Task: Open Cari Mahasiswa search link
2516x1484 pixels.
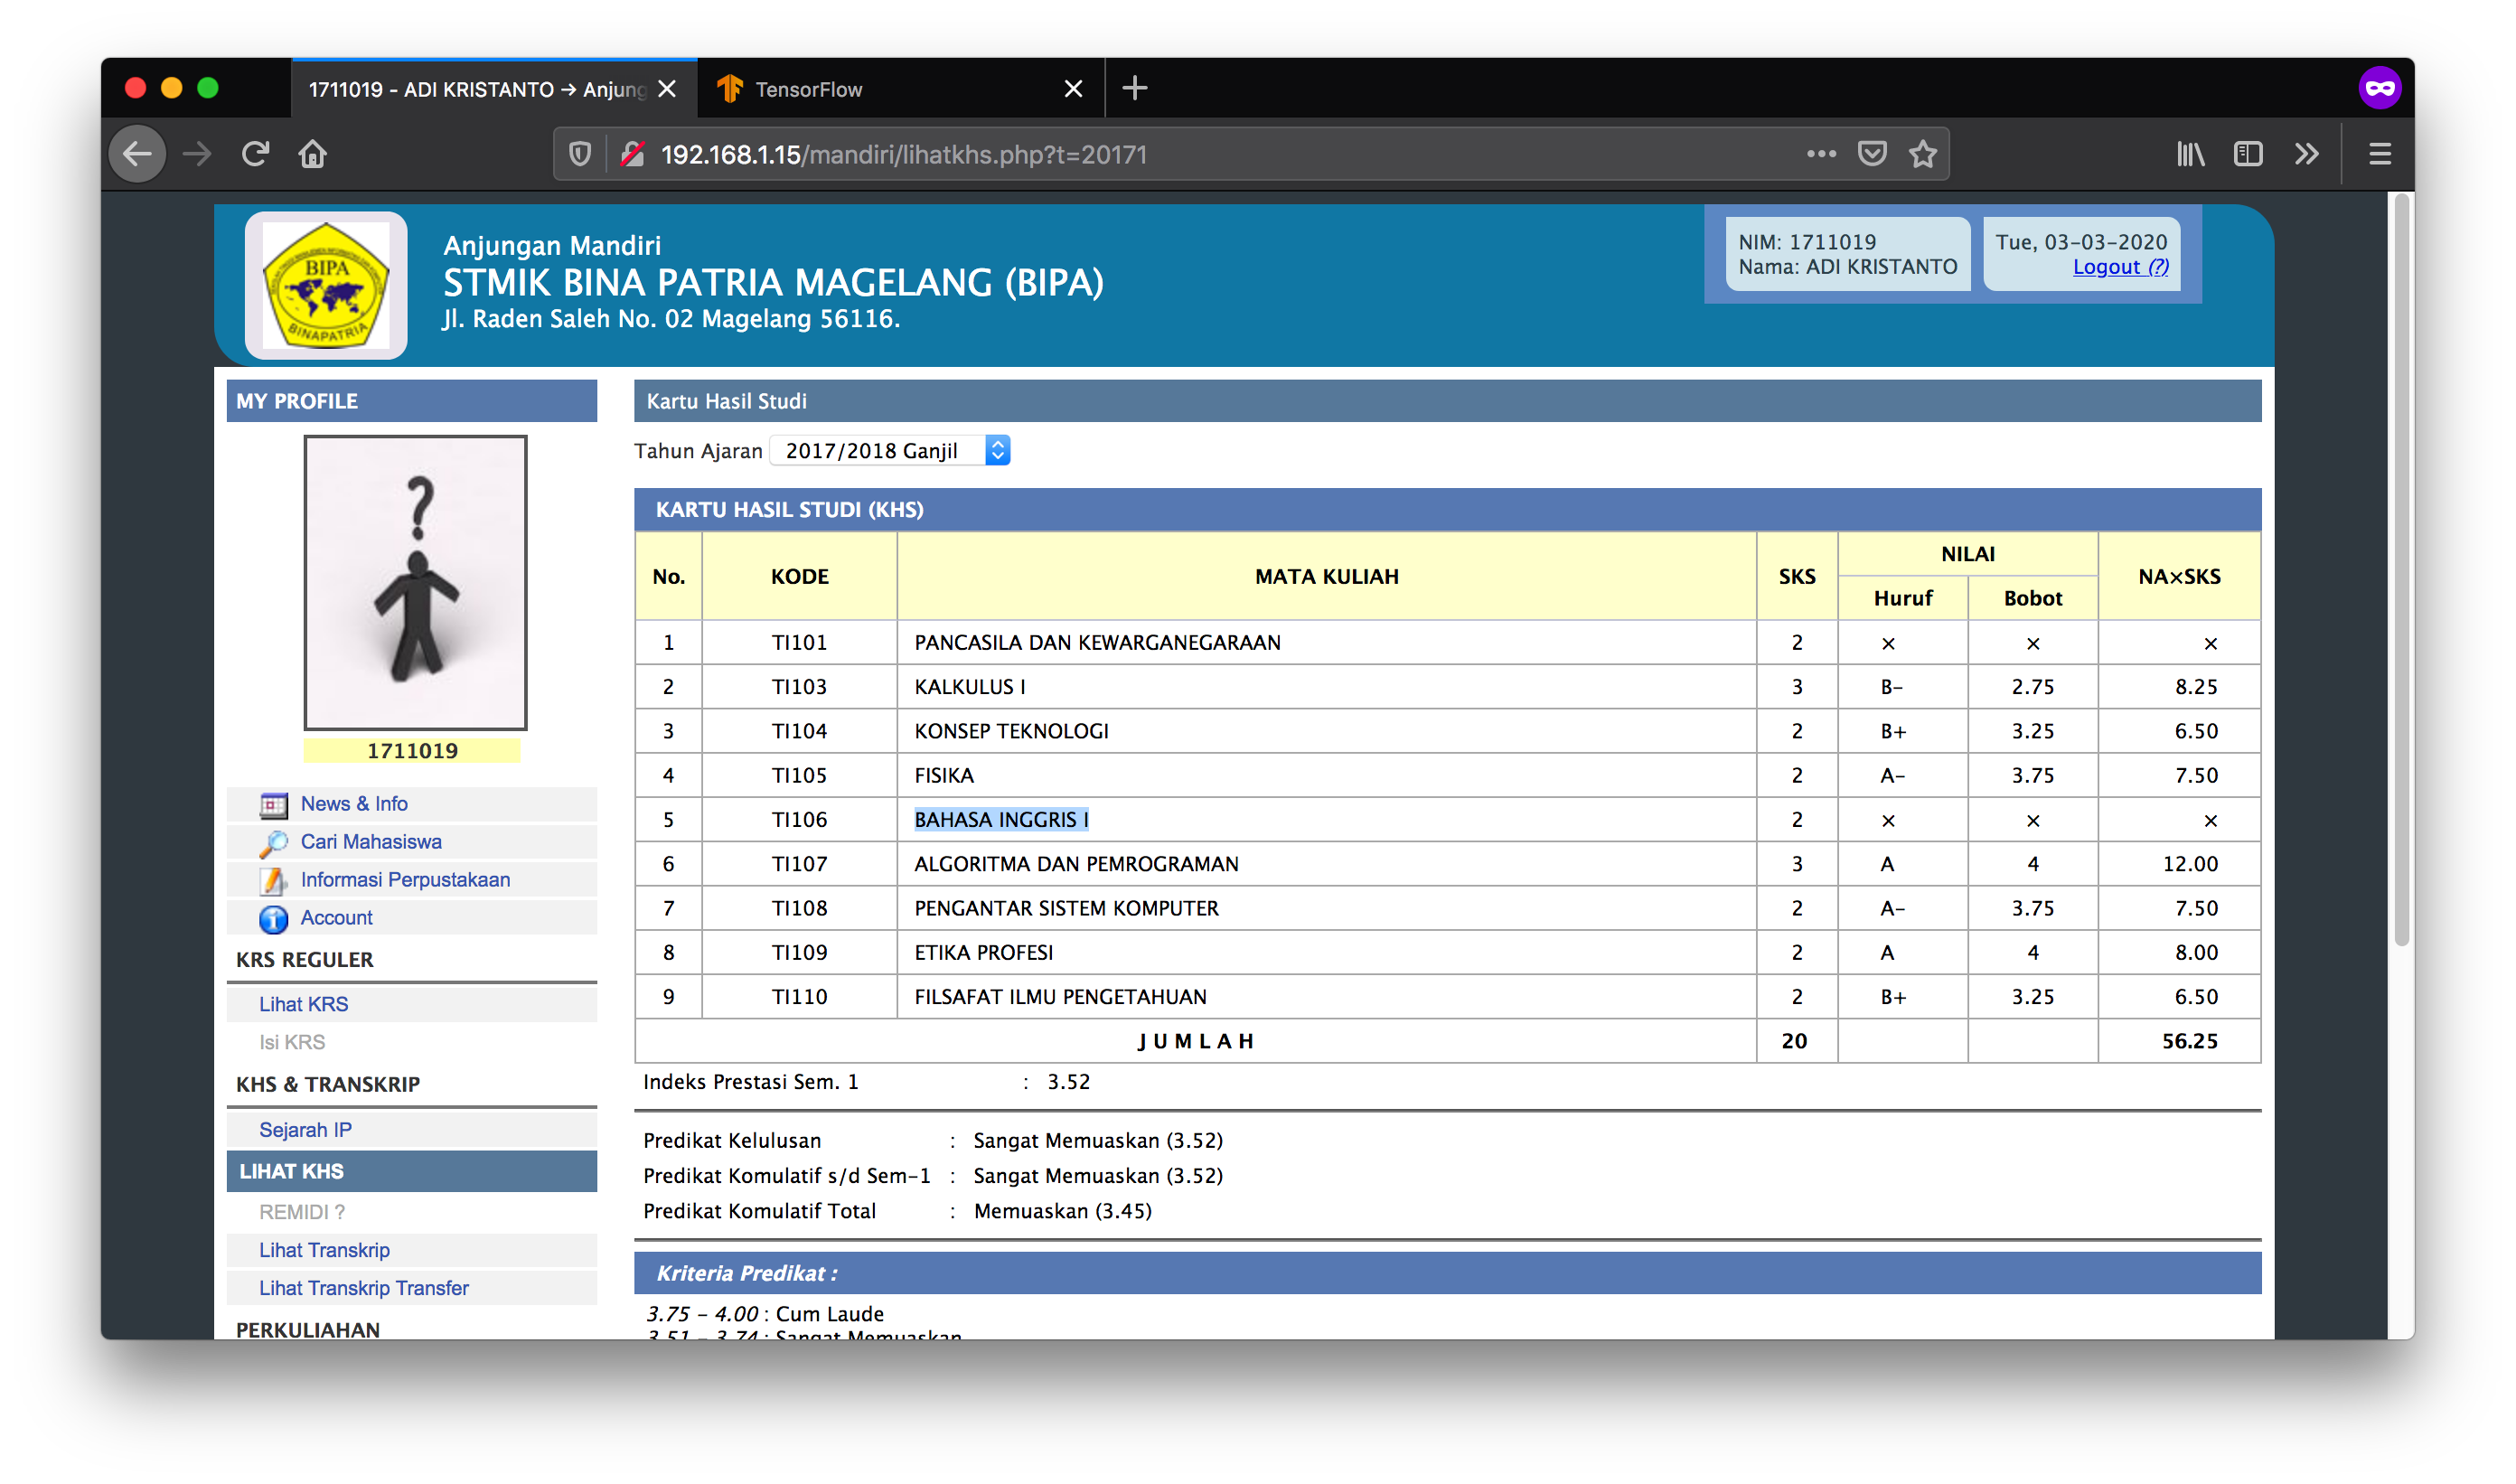Action: coord(371,842)
